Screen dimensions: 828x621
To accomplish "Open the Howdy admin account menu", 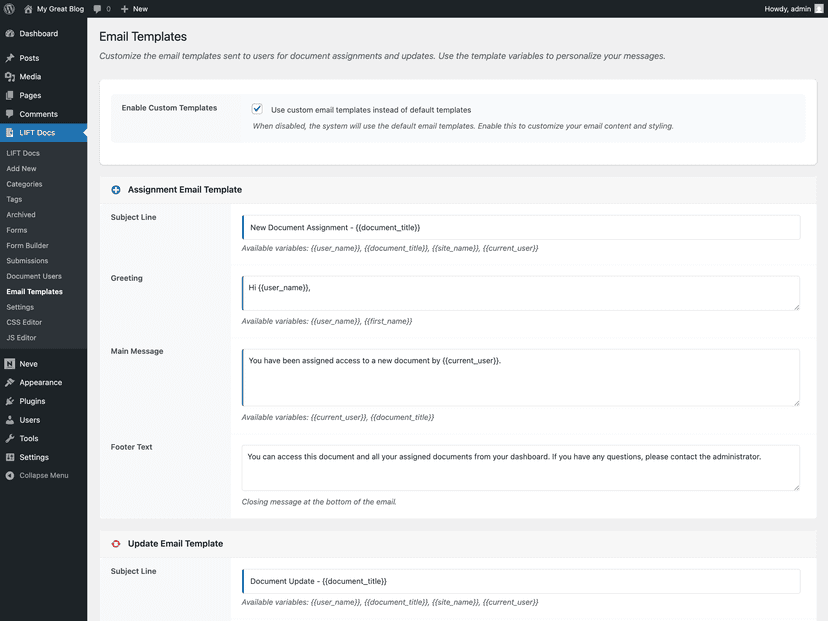I will (x=793, y=9).
